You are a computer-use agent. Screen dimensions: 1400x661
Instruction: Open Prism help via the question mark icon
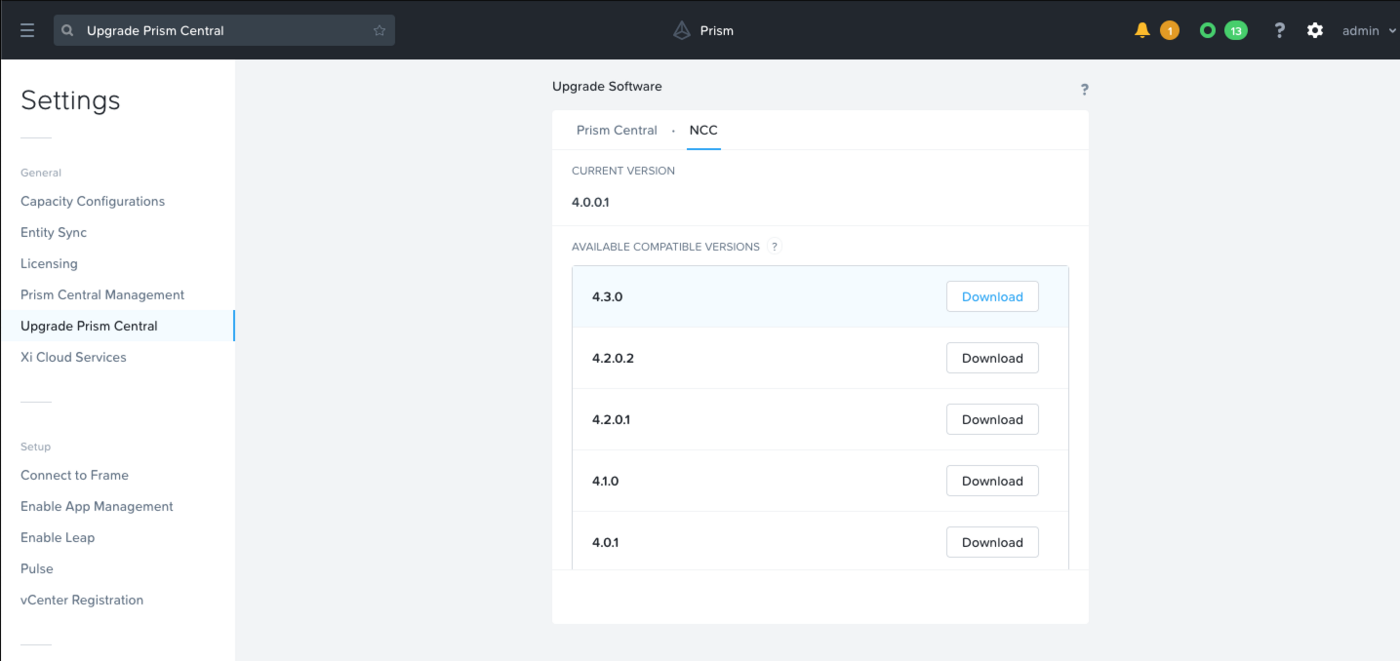click(x=1279, y=30)
